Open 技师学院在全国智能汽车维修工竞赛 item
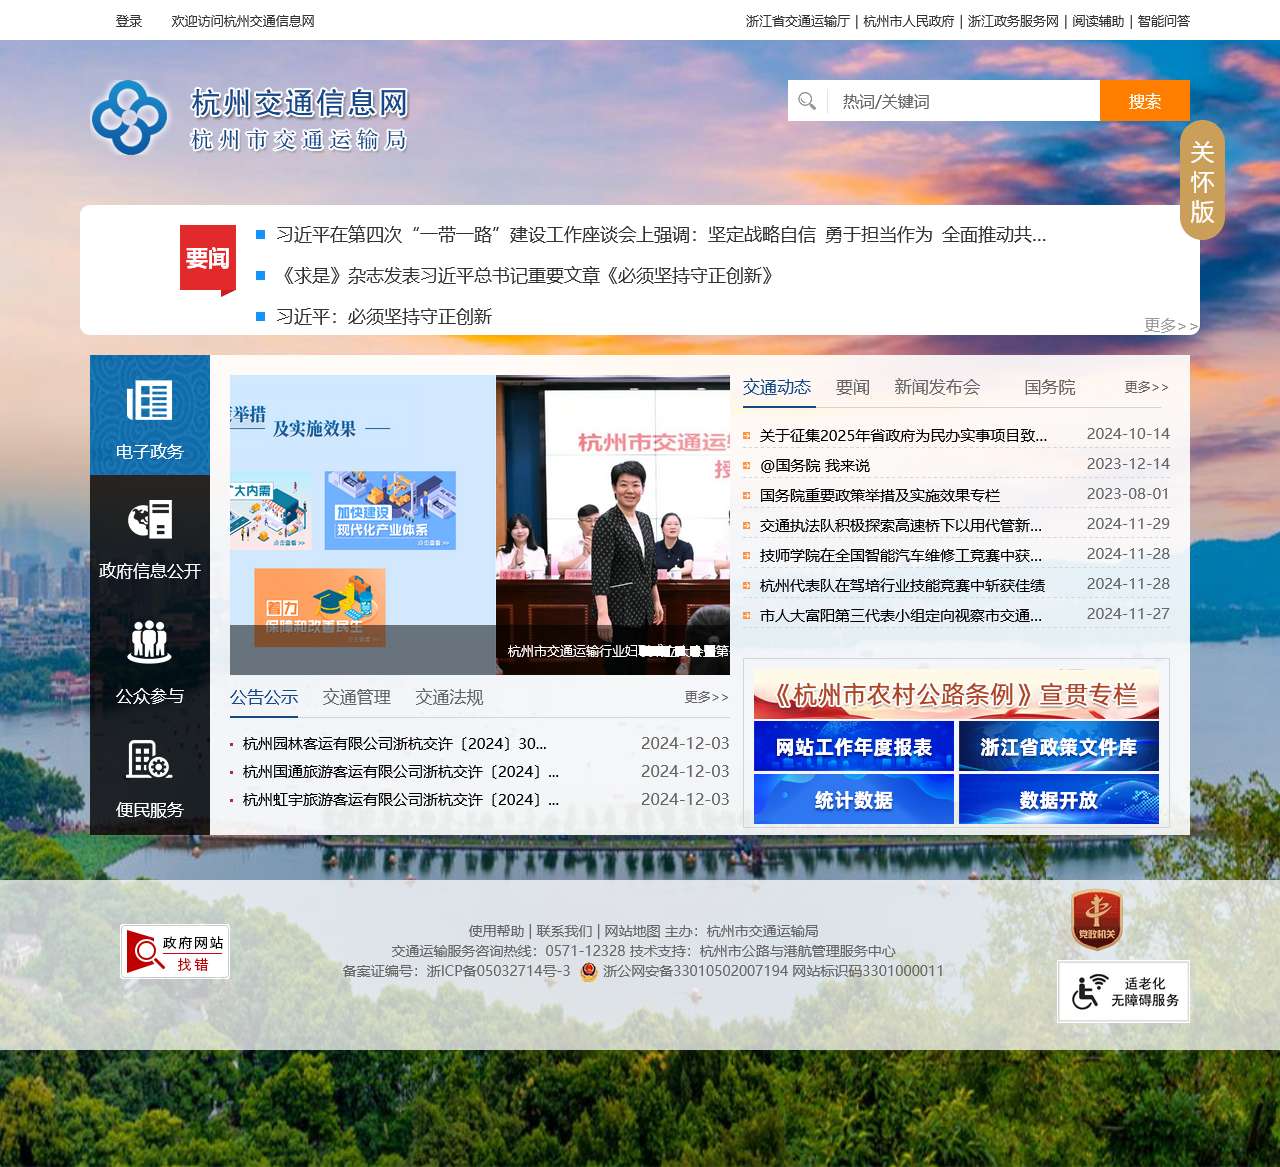This screenshot has height=1167, width=1280. 901,555
